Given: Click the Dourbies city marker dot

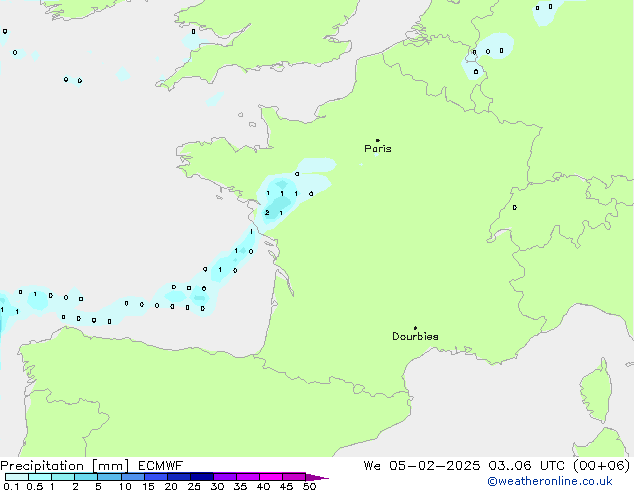Looking at the screenshot, I should [x=415, y=328].
